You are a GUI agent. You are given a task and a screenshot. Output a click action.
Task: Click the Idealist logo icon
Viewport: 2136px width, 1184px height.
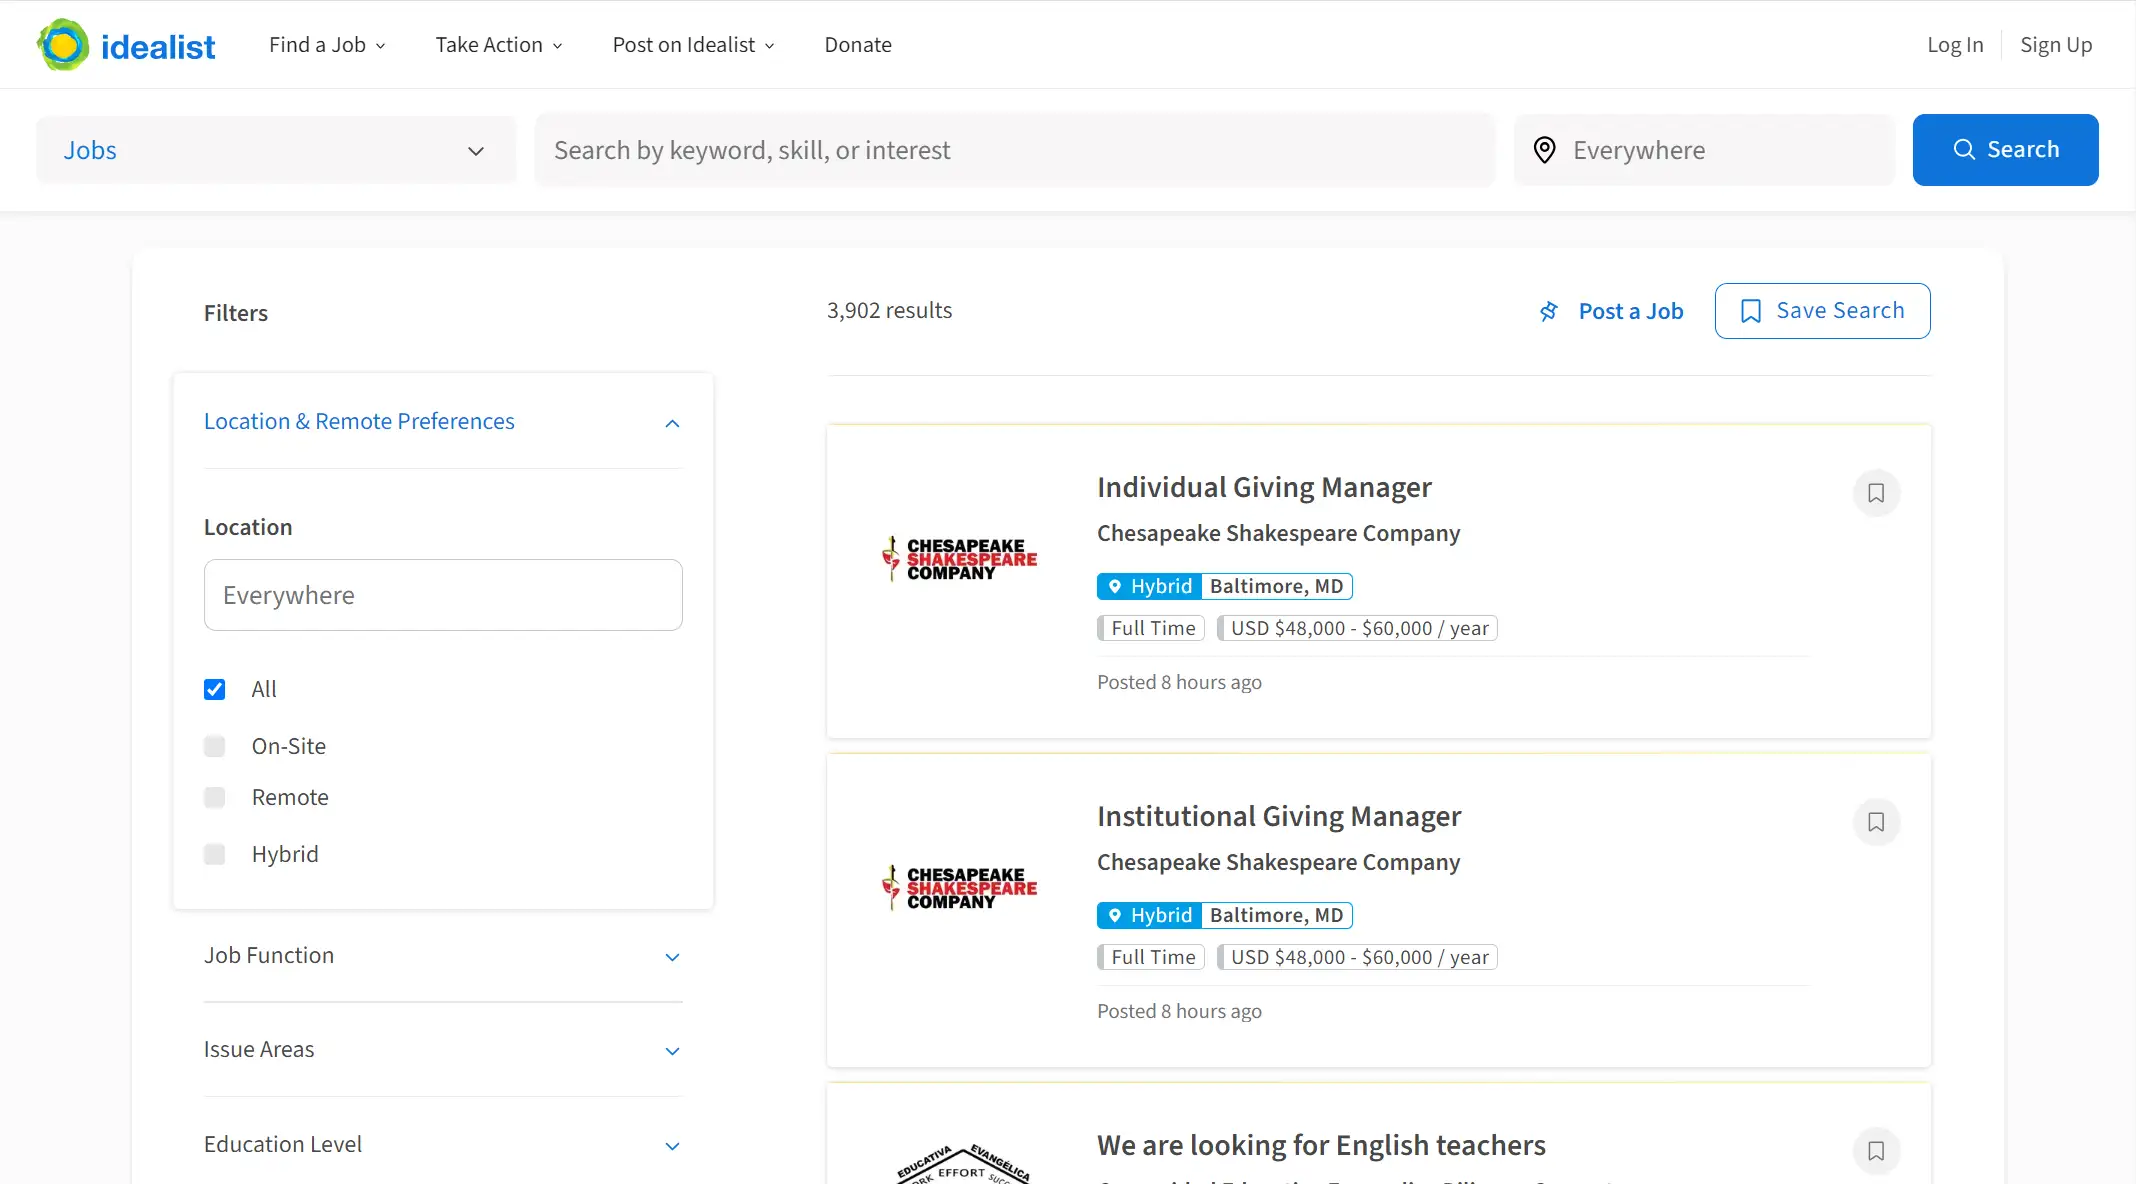tap(63, 45)
